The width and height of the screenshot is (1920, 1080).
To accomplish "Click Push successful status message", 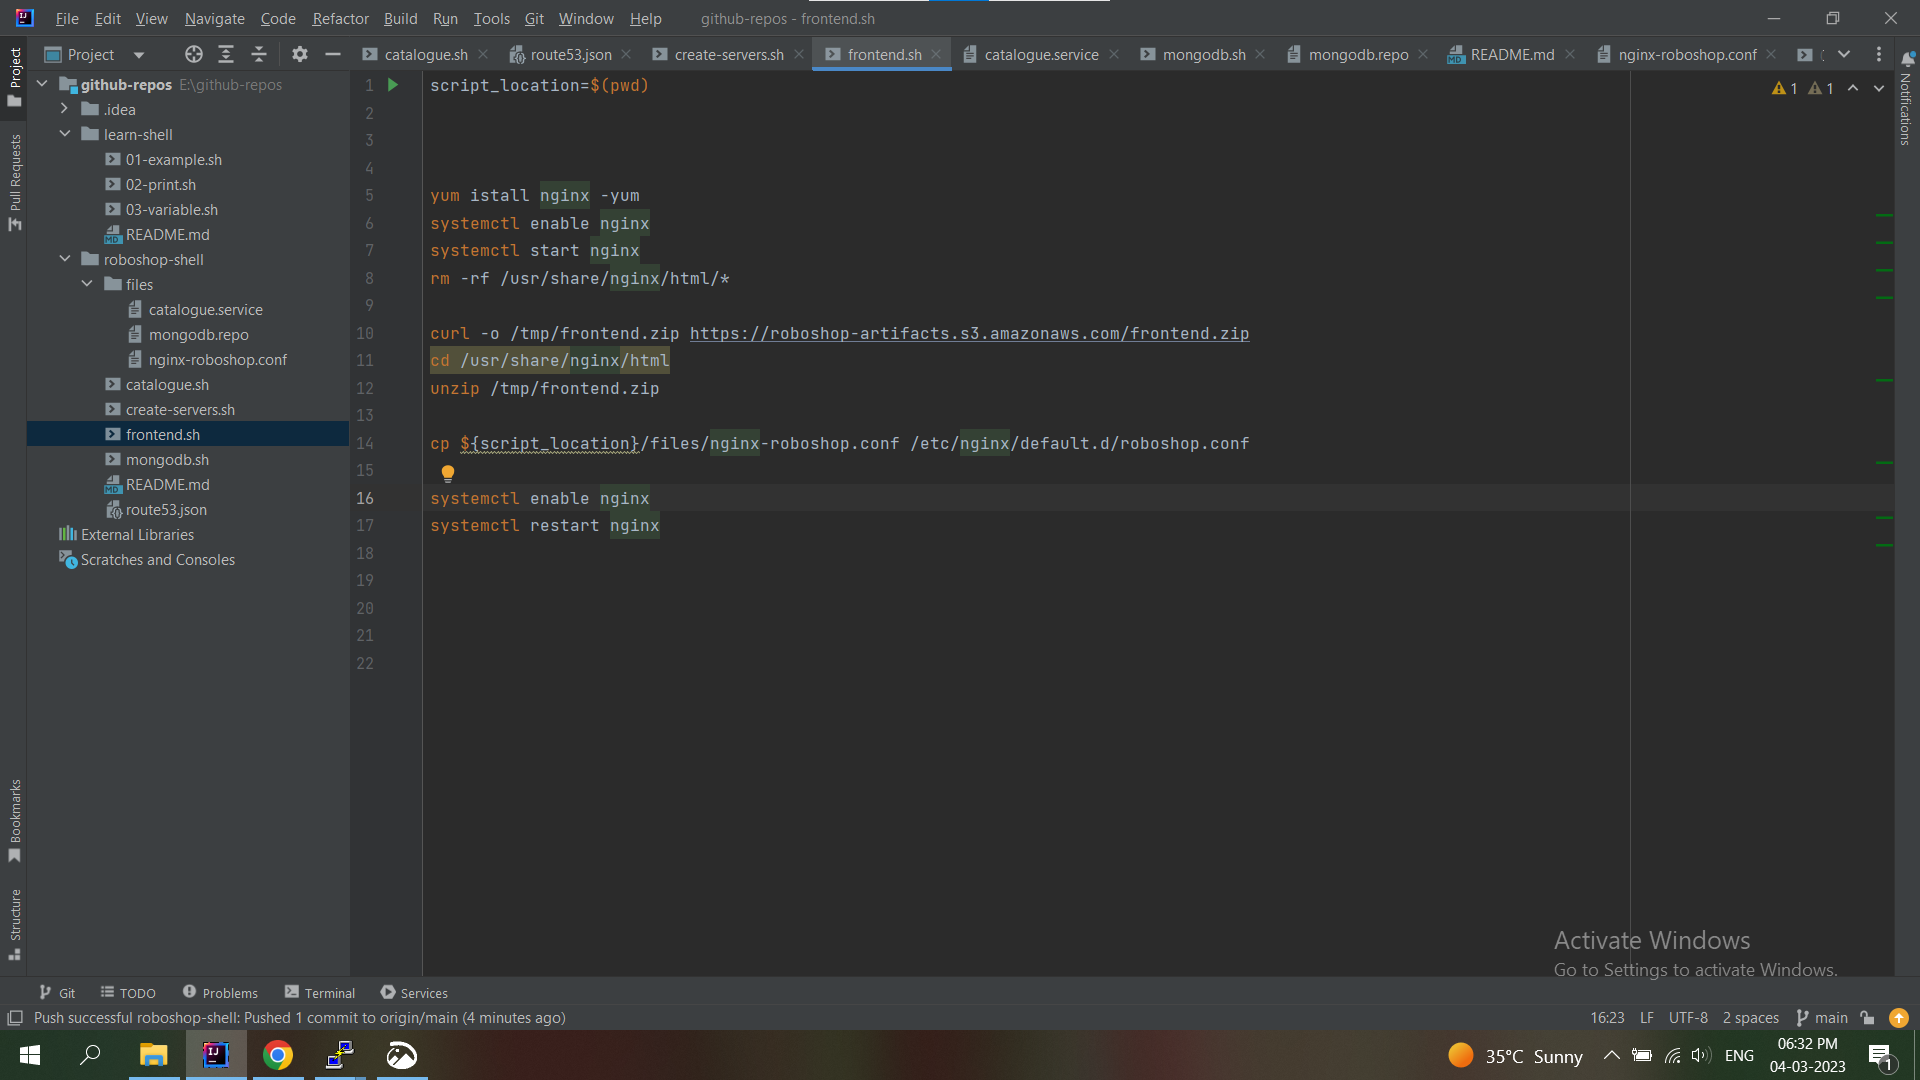I will coord(299,1018).
